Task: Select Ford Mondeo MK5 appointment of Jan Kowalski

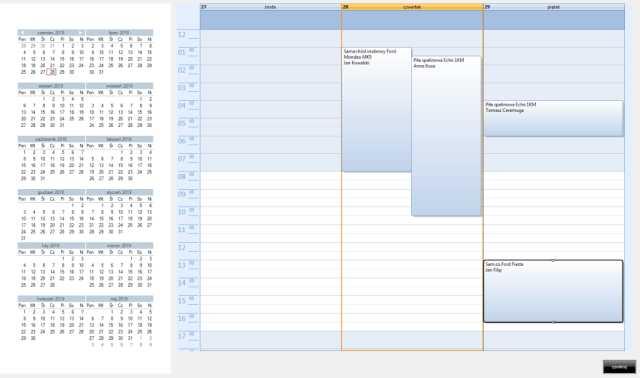Action: 377,109
